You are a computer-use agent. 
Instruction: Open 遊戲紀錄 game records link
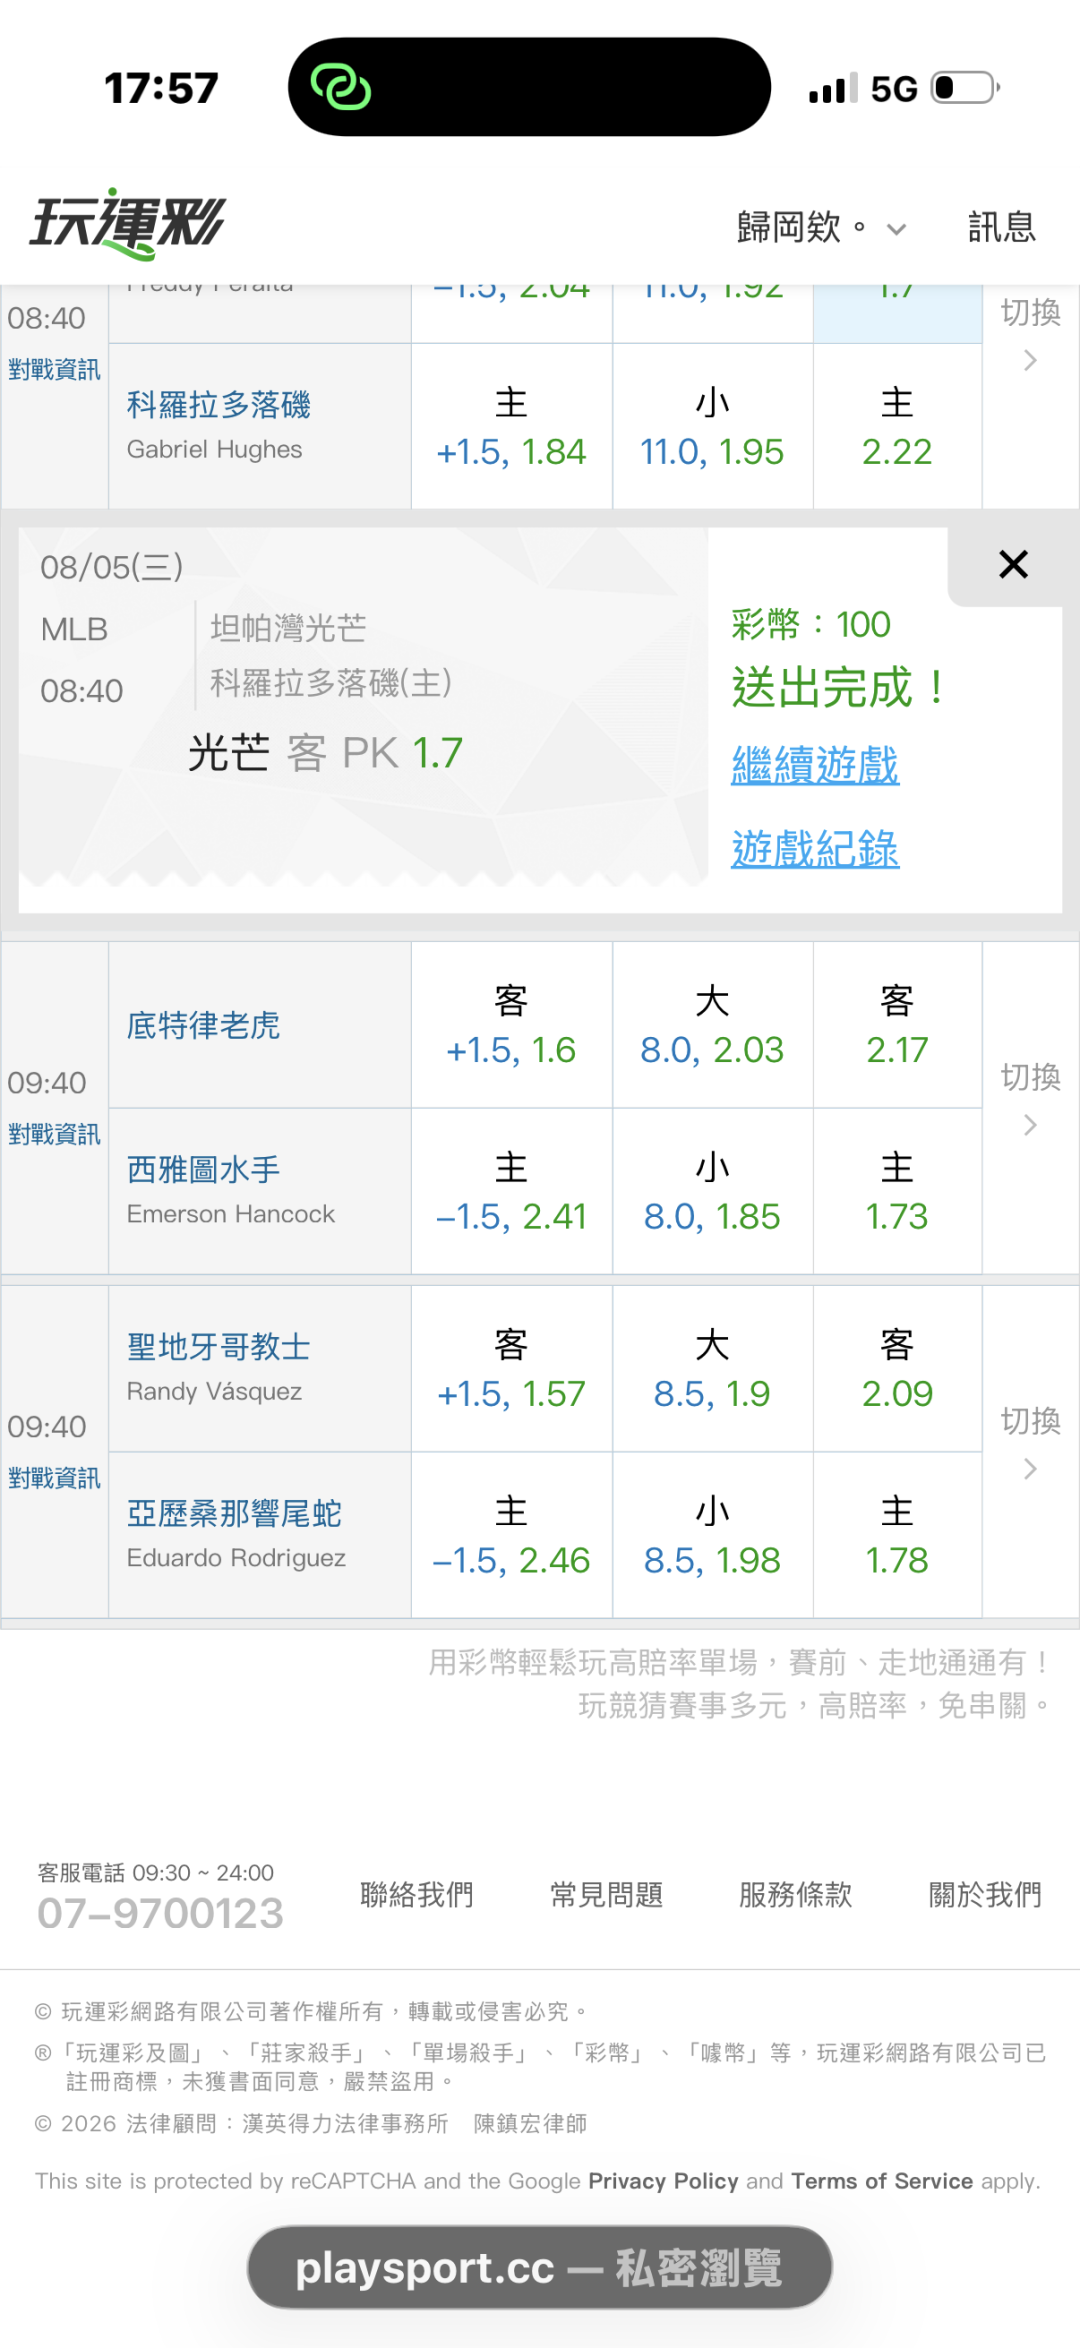click(815, 849)
